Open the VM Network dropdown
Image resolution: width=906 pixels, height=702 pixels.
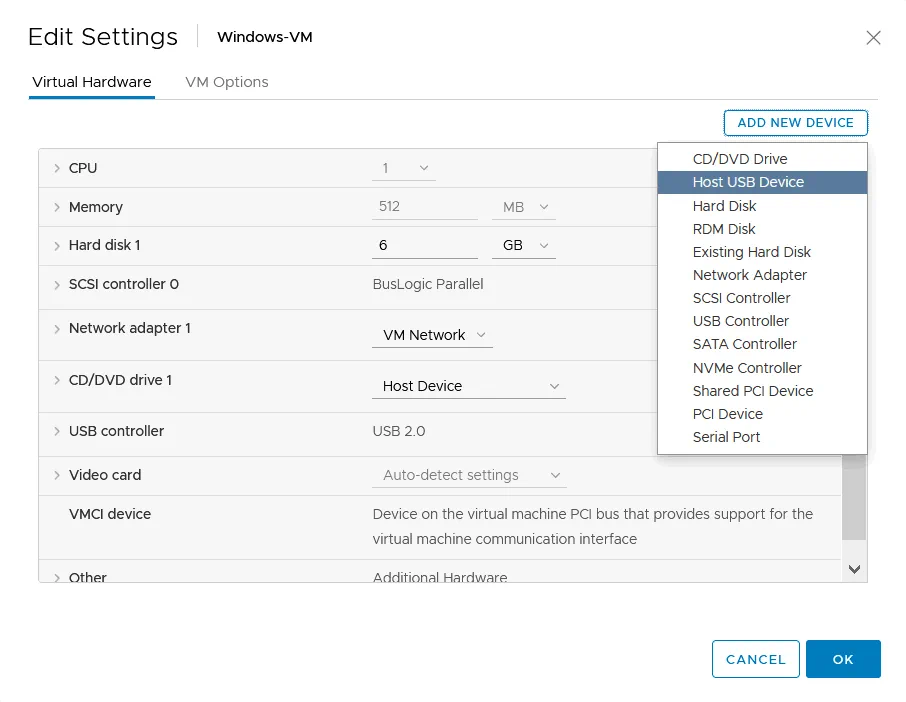[432, 336]
